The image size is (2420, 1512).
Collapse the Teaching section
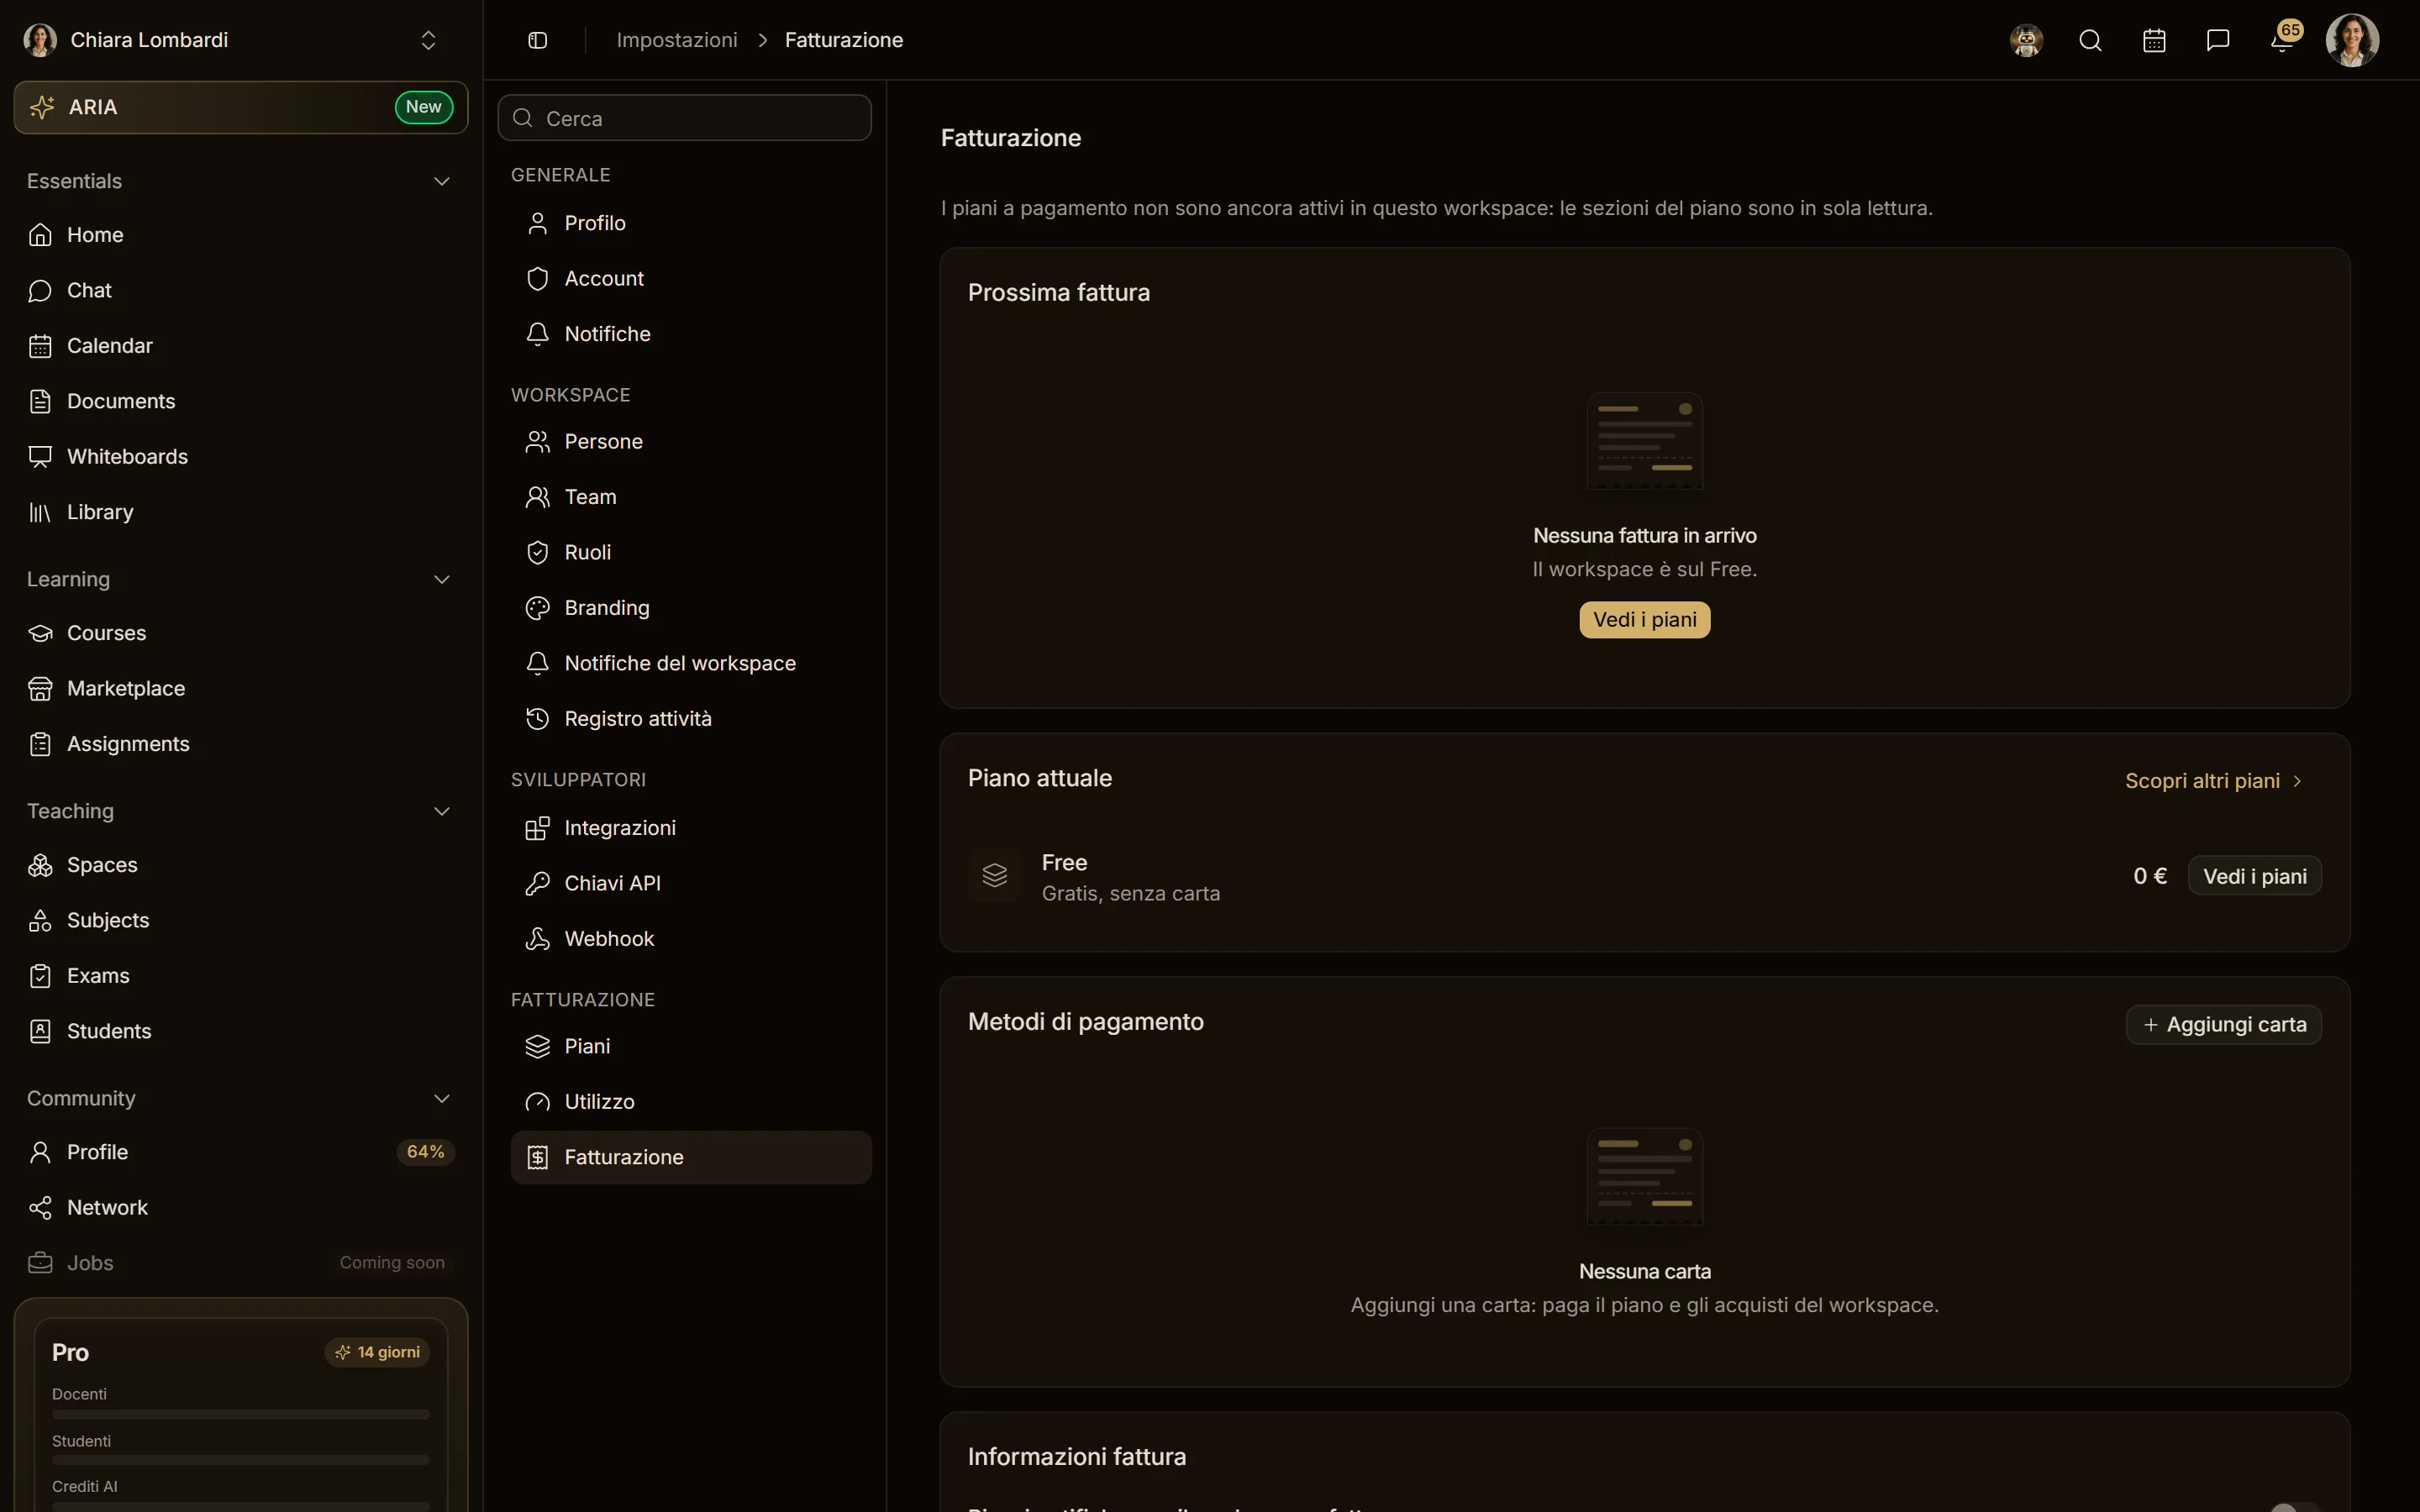click(441, 811)
